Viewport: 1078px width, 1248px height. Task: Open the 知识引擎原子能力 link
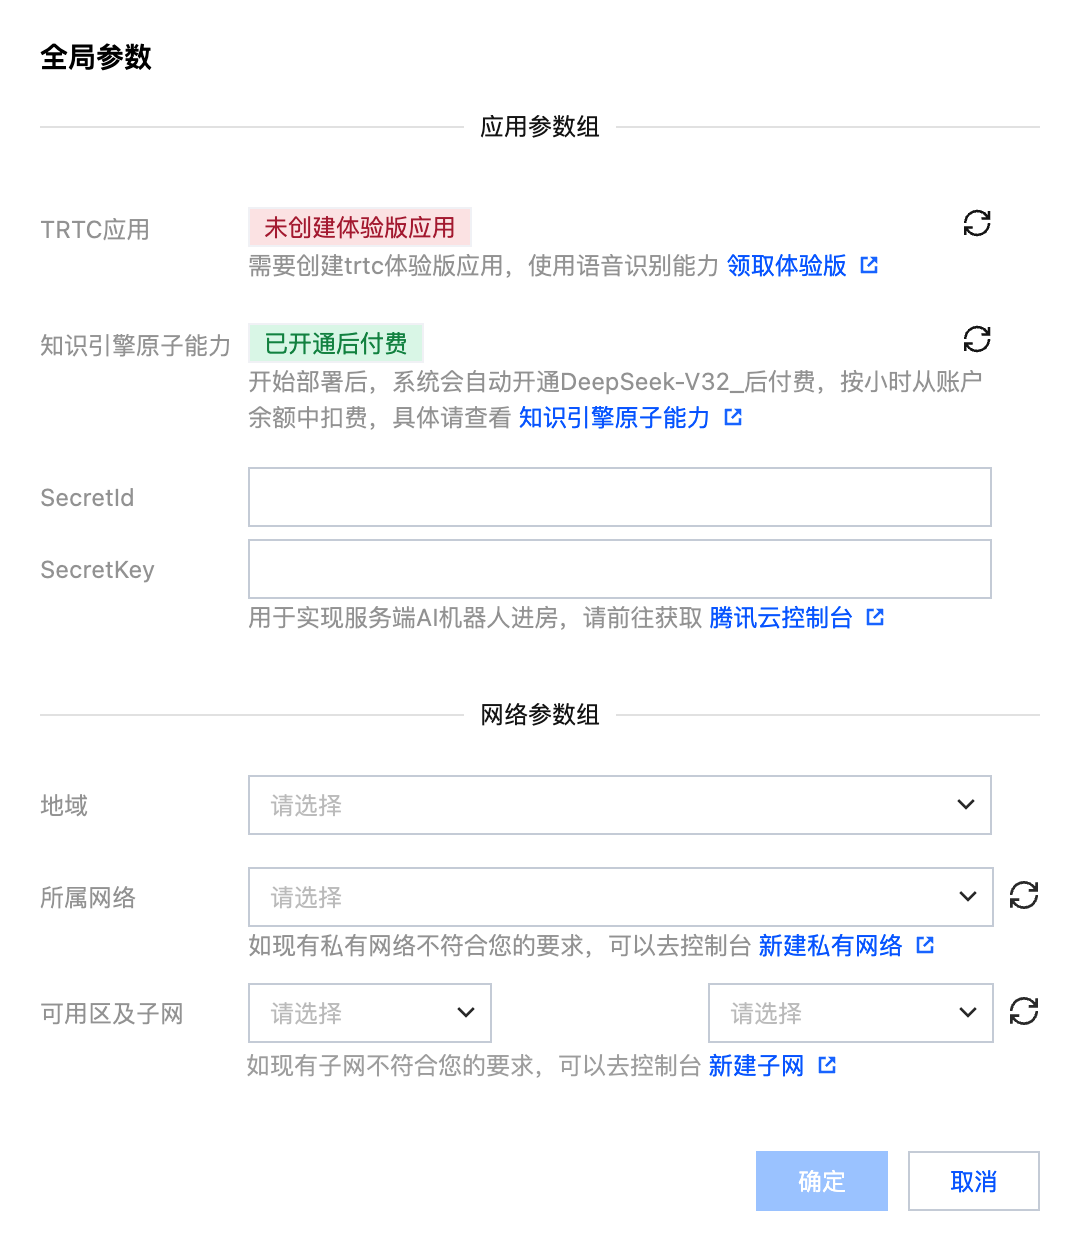[614, 418]
